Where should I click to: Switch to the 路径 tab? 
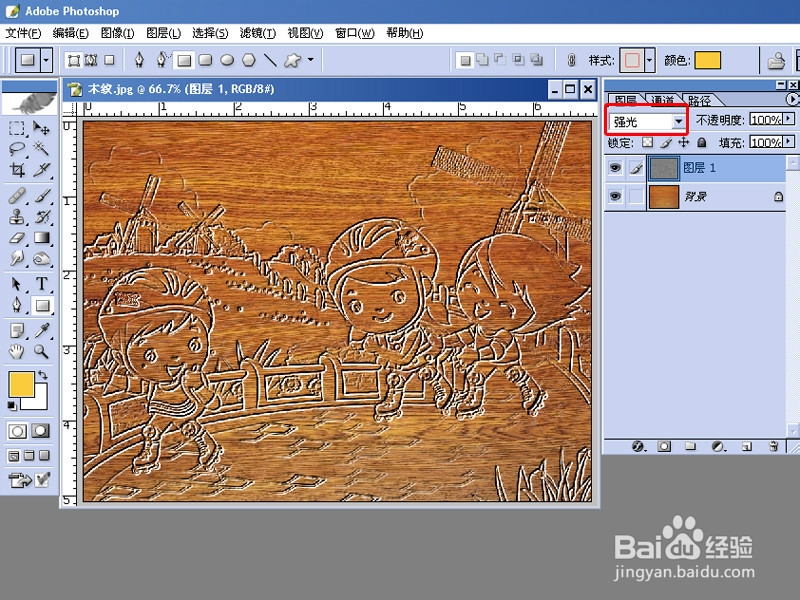pos(698,100)
